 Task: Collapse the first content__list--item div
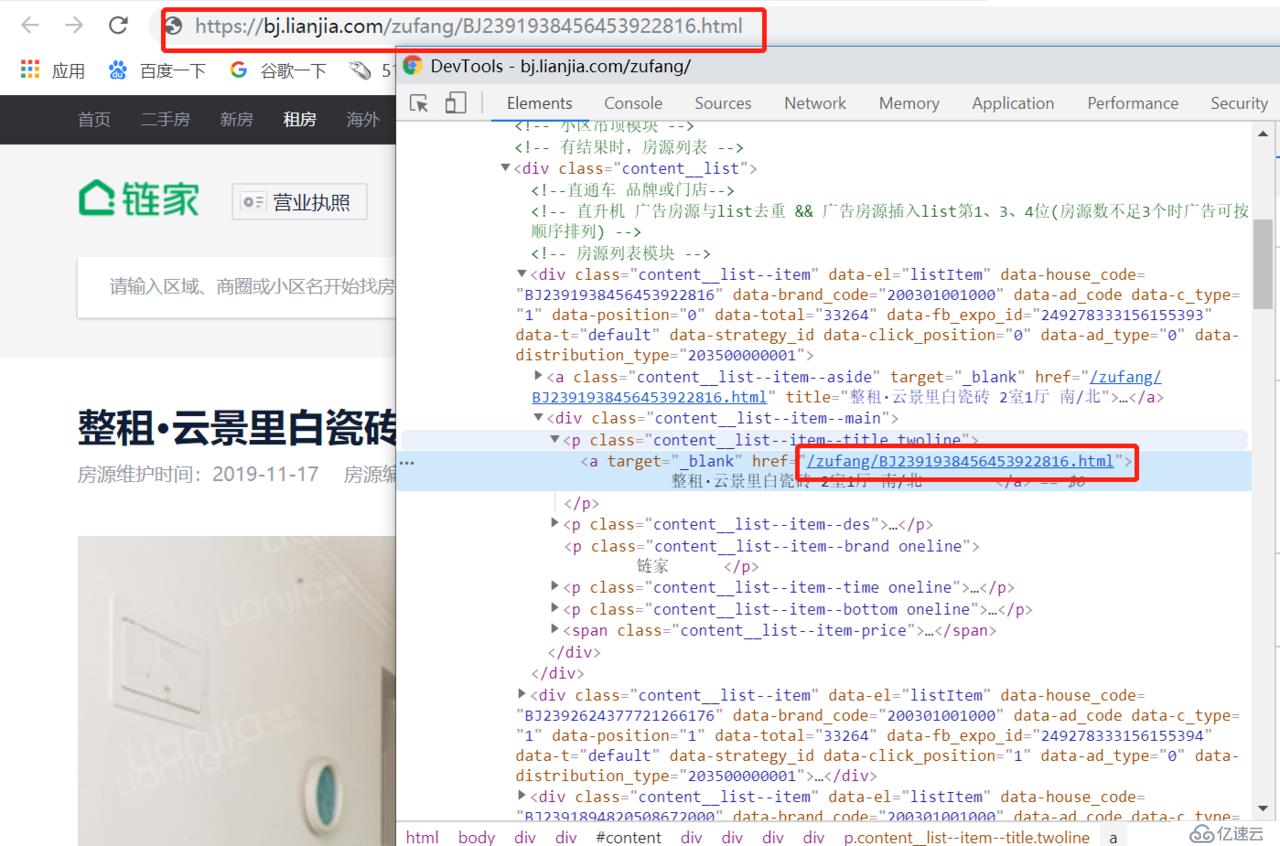click(522, 274)
